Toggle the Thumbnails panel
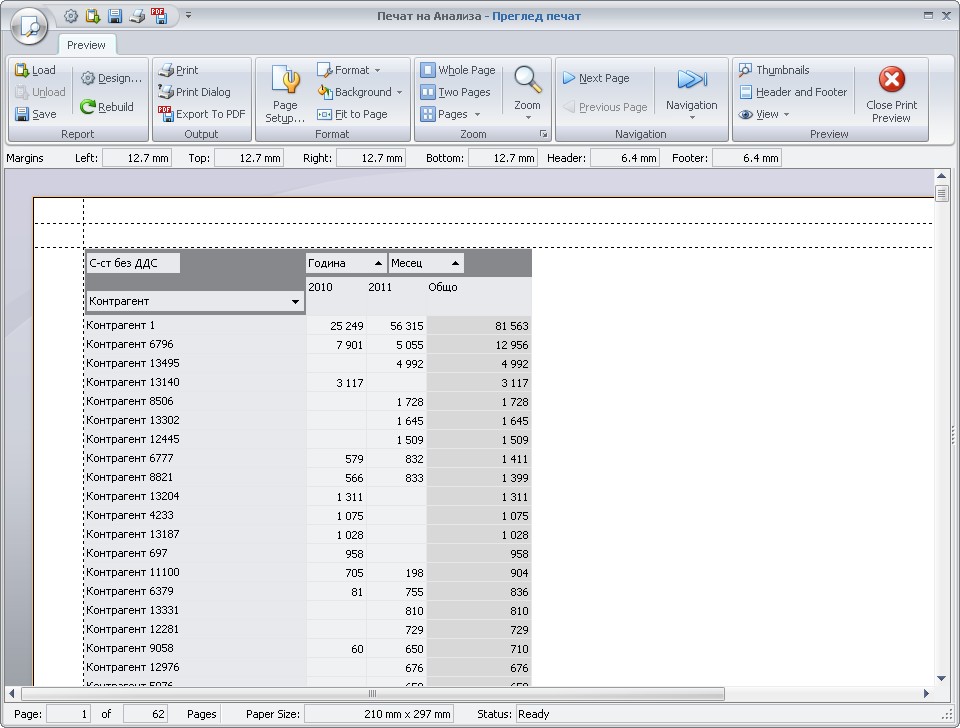 pyautogui.click(x=774, y=70)
